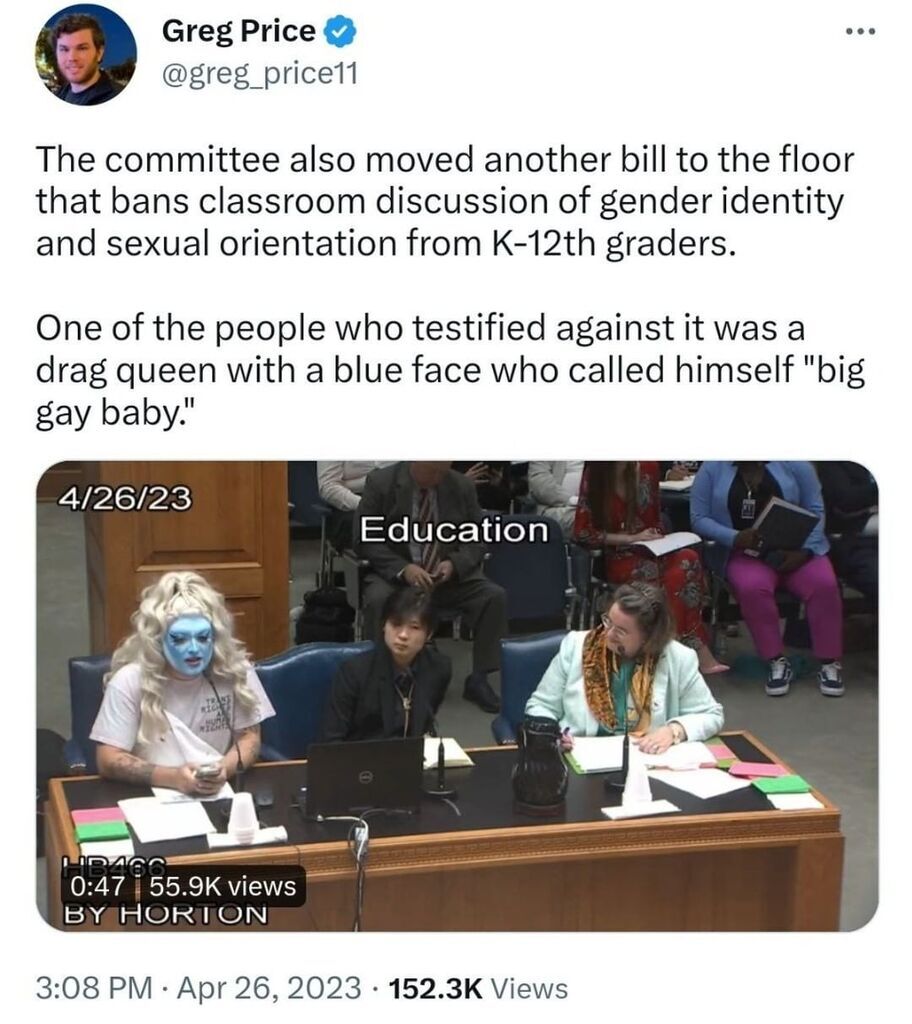This screenshot has height=1024, width=912.
Task: Play the embedded committee hearing video
Action: [457, 696]
